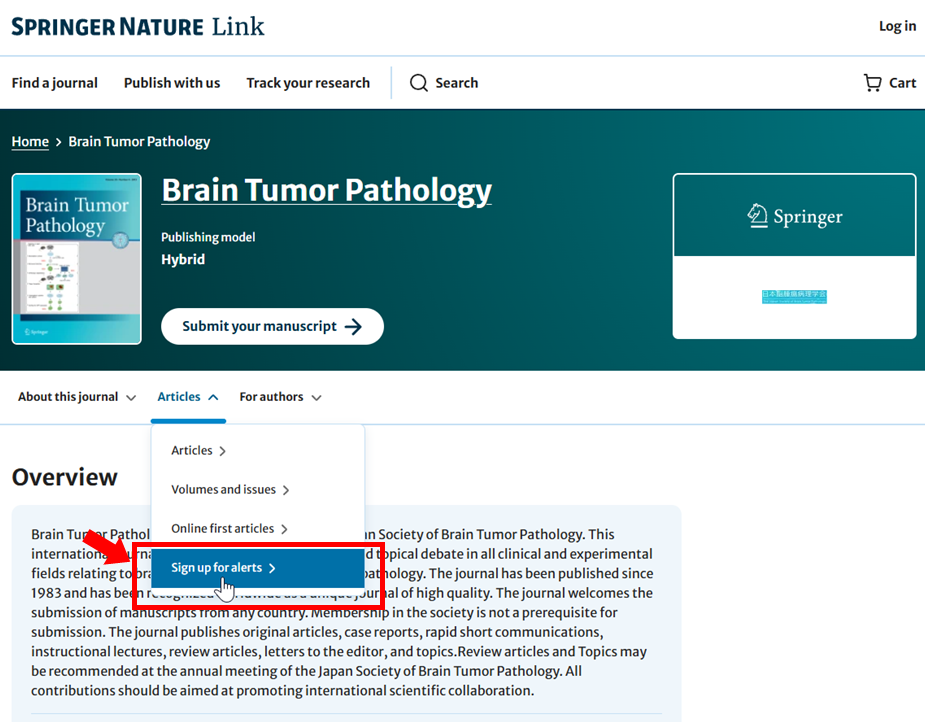Click the arrow icon on Submit your manuscript
The image size is (925, 722).
click(x=353, y=327)
